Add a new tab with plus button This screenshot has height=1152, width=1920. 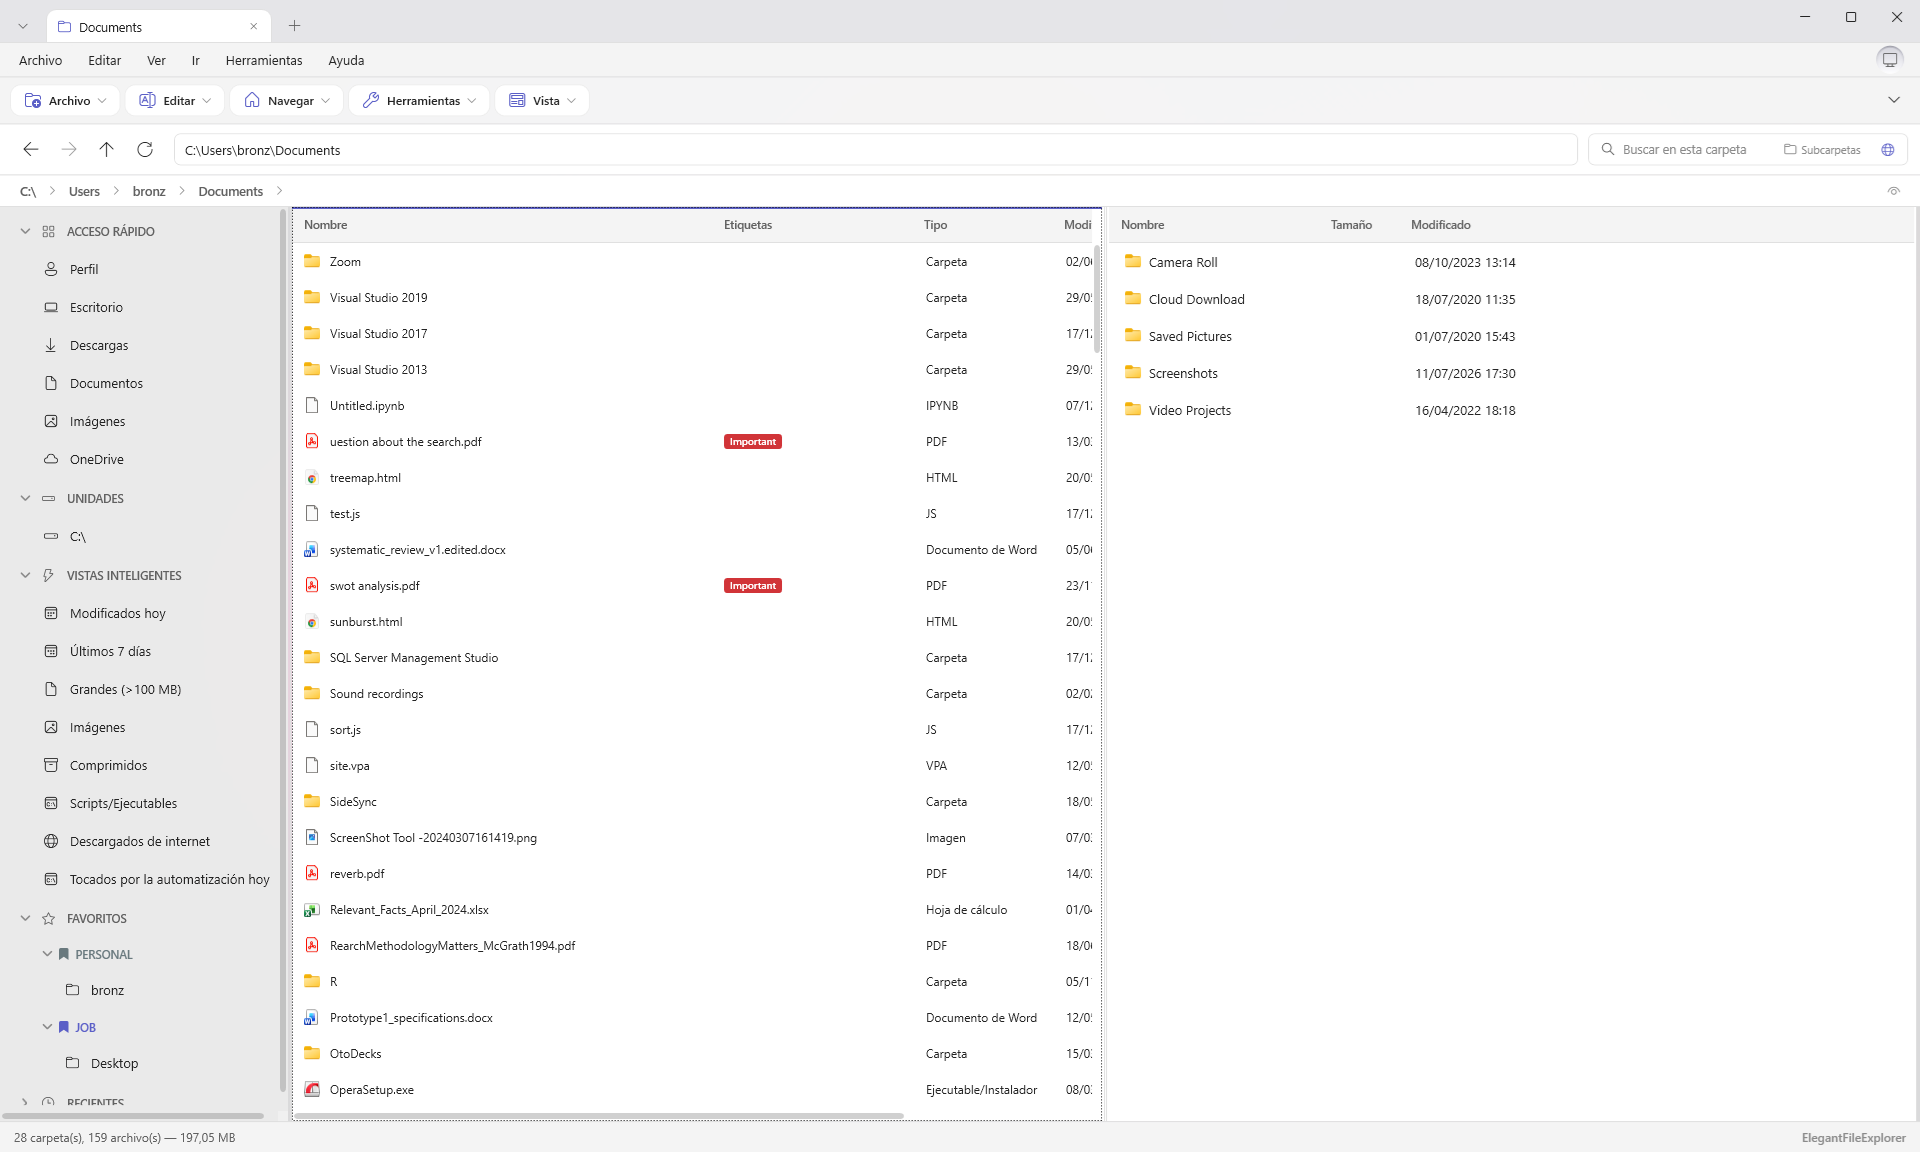click(x=294, y=26)
